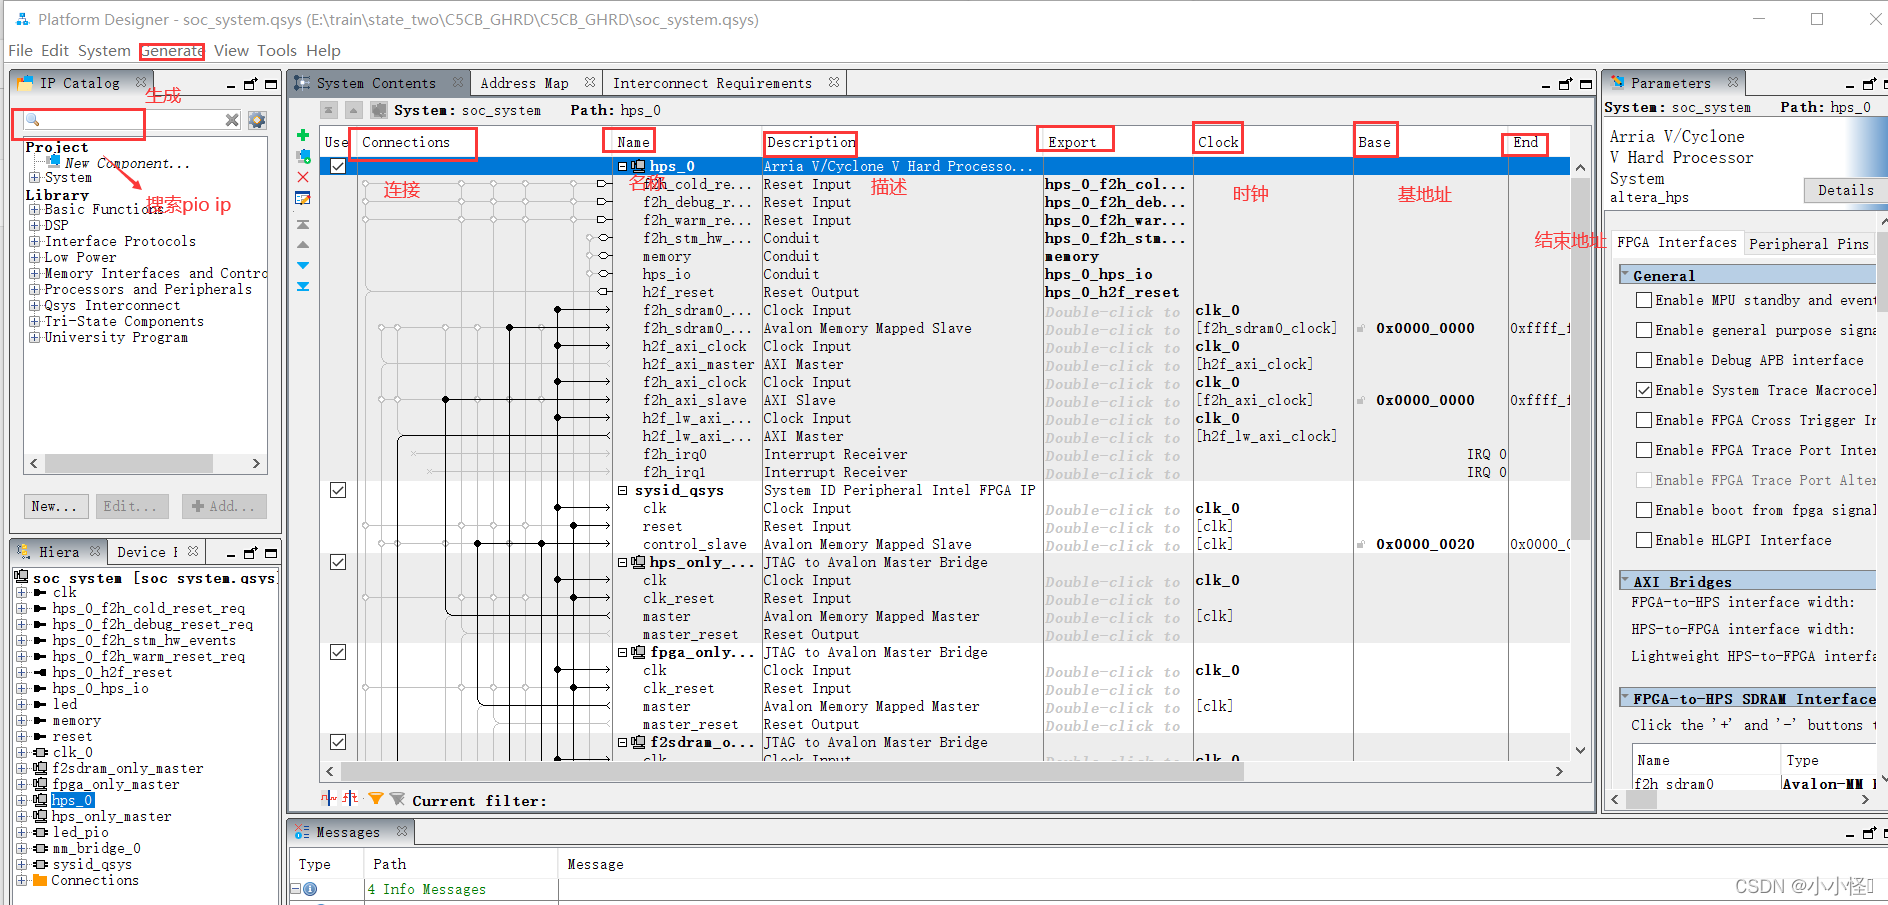Collapse the hps_0 component row
Screen dimensions: 1888x905
tap(622, 166)
